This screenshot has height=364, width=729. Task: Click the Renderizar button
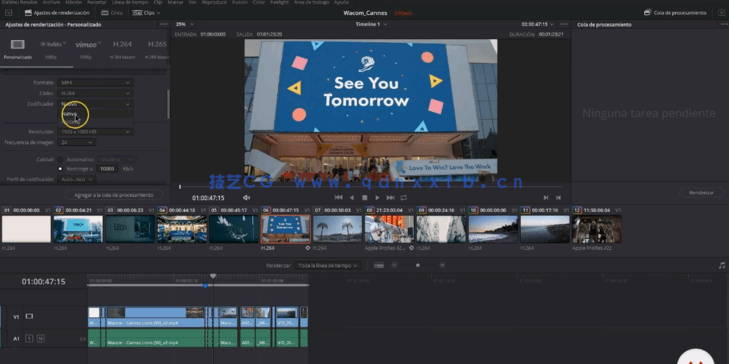tap(702, 192)
